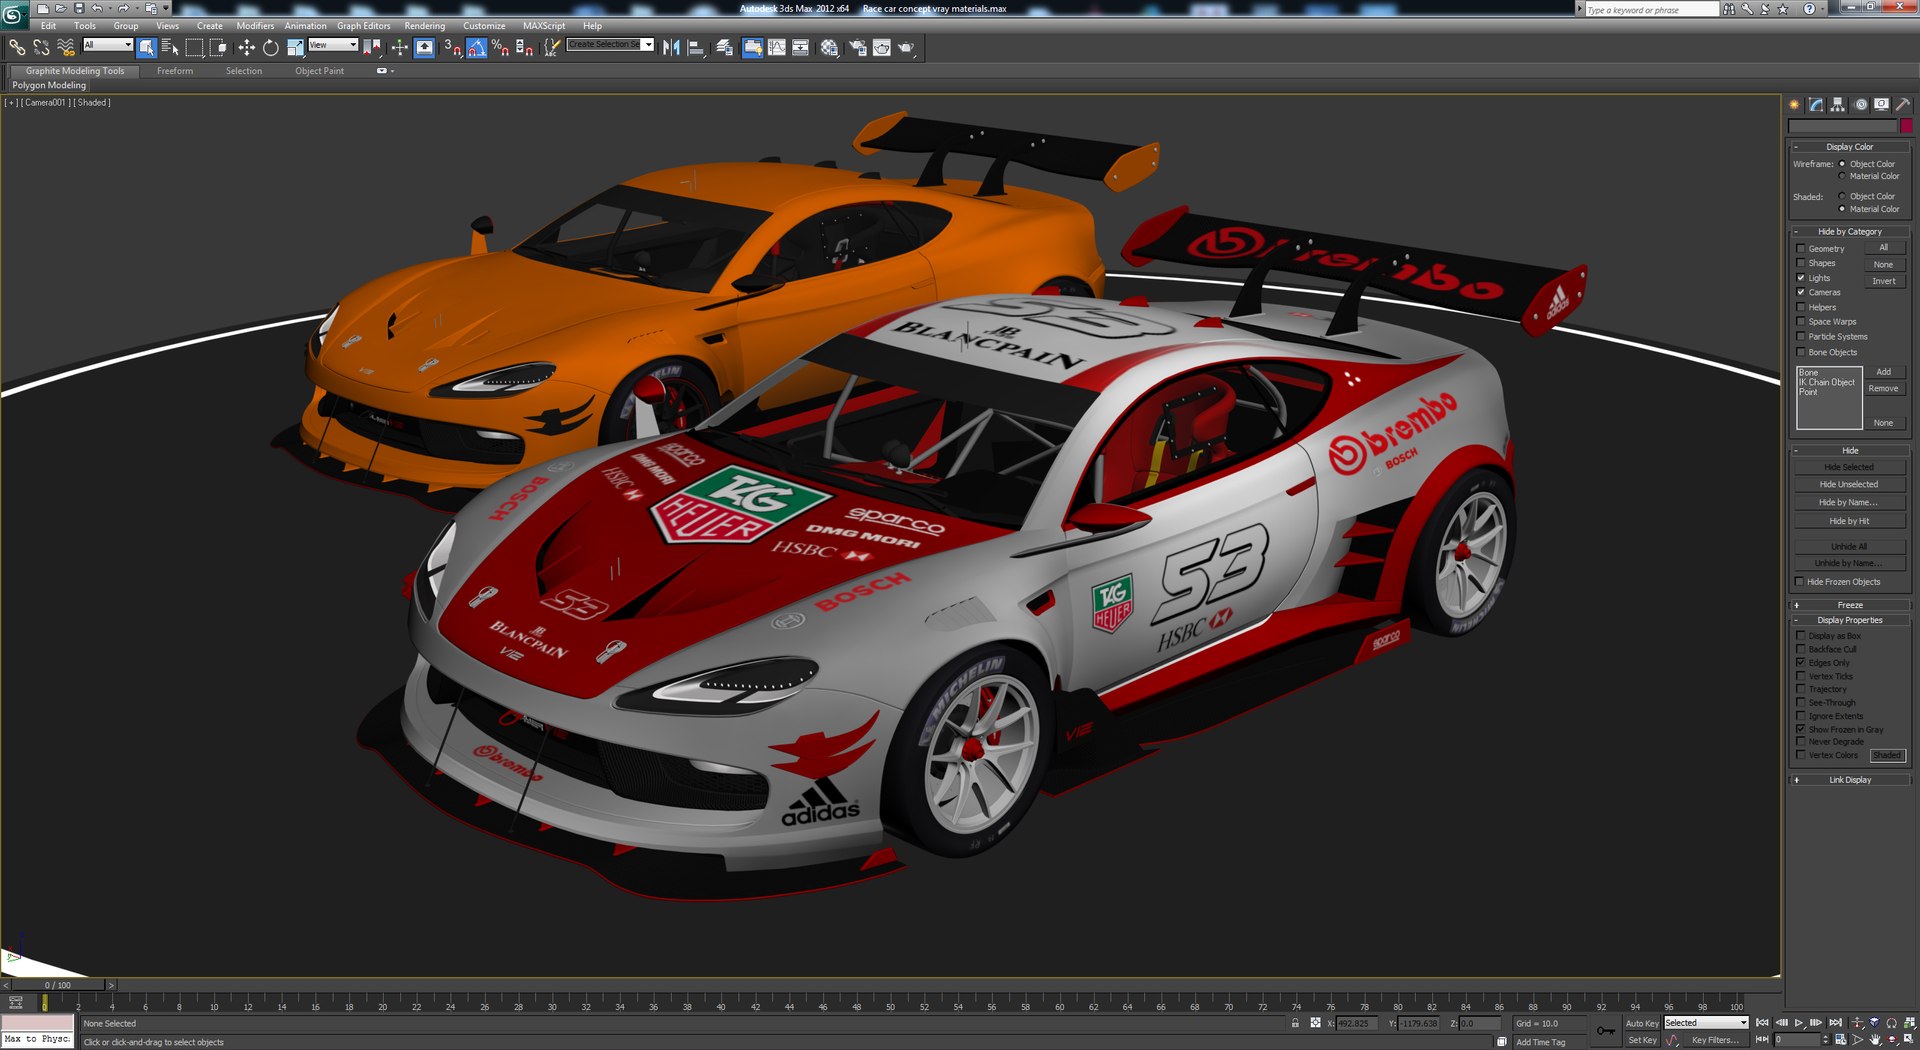
Task: Open the selection filter All dropdown
Action: pyautogui.click(x=108, y=45)
